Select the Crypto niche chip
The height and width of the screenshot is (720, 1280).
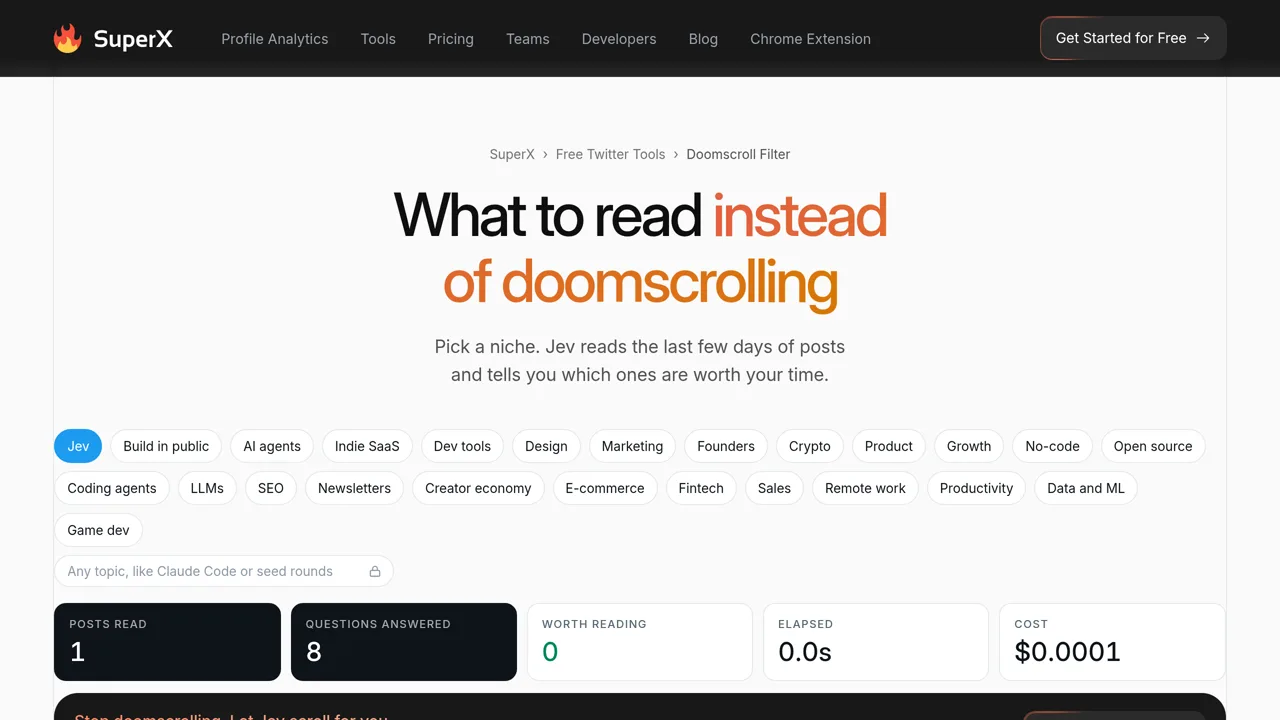click(x=810, y=446)
